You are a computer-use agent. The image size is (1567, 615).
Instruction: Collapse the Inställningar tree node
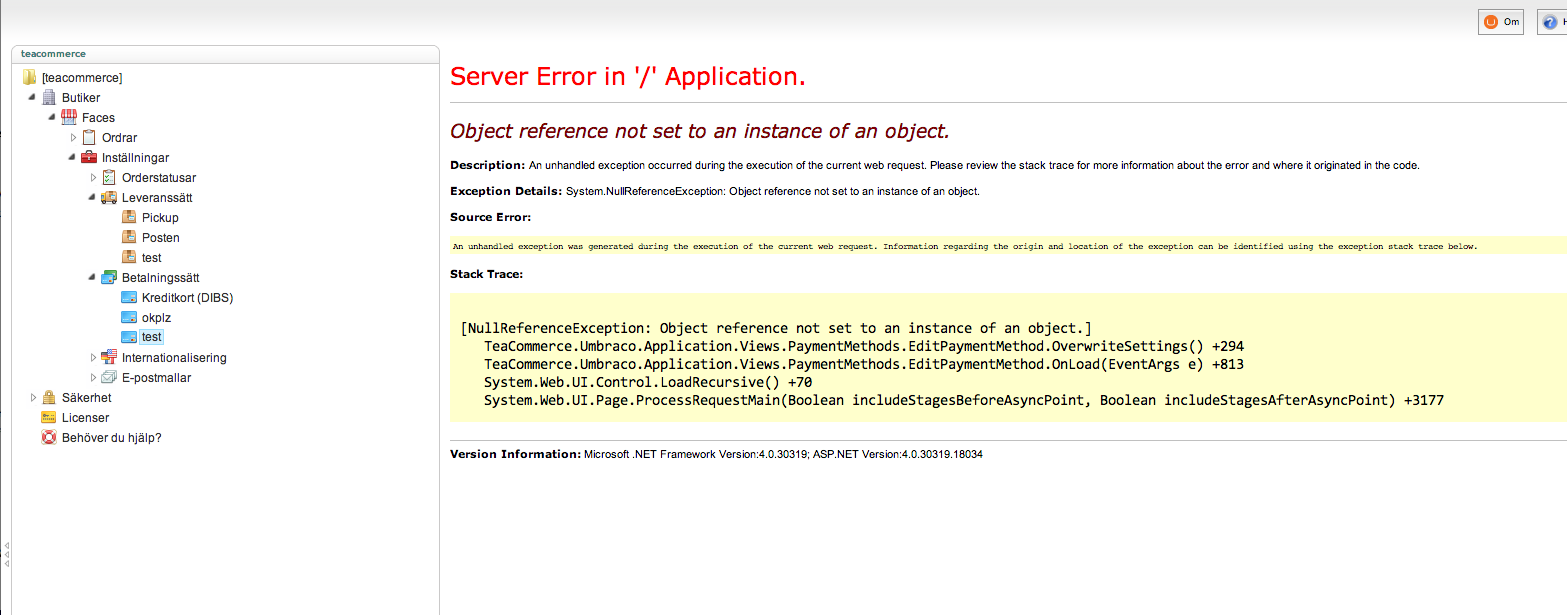(73, 157)
